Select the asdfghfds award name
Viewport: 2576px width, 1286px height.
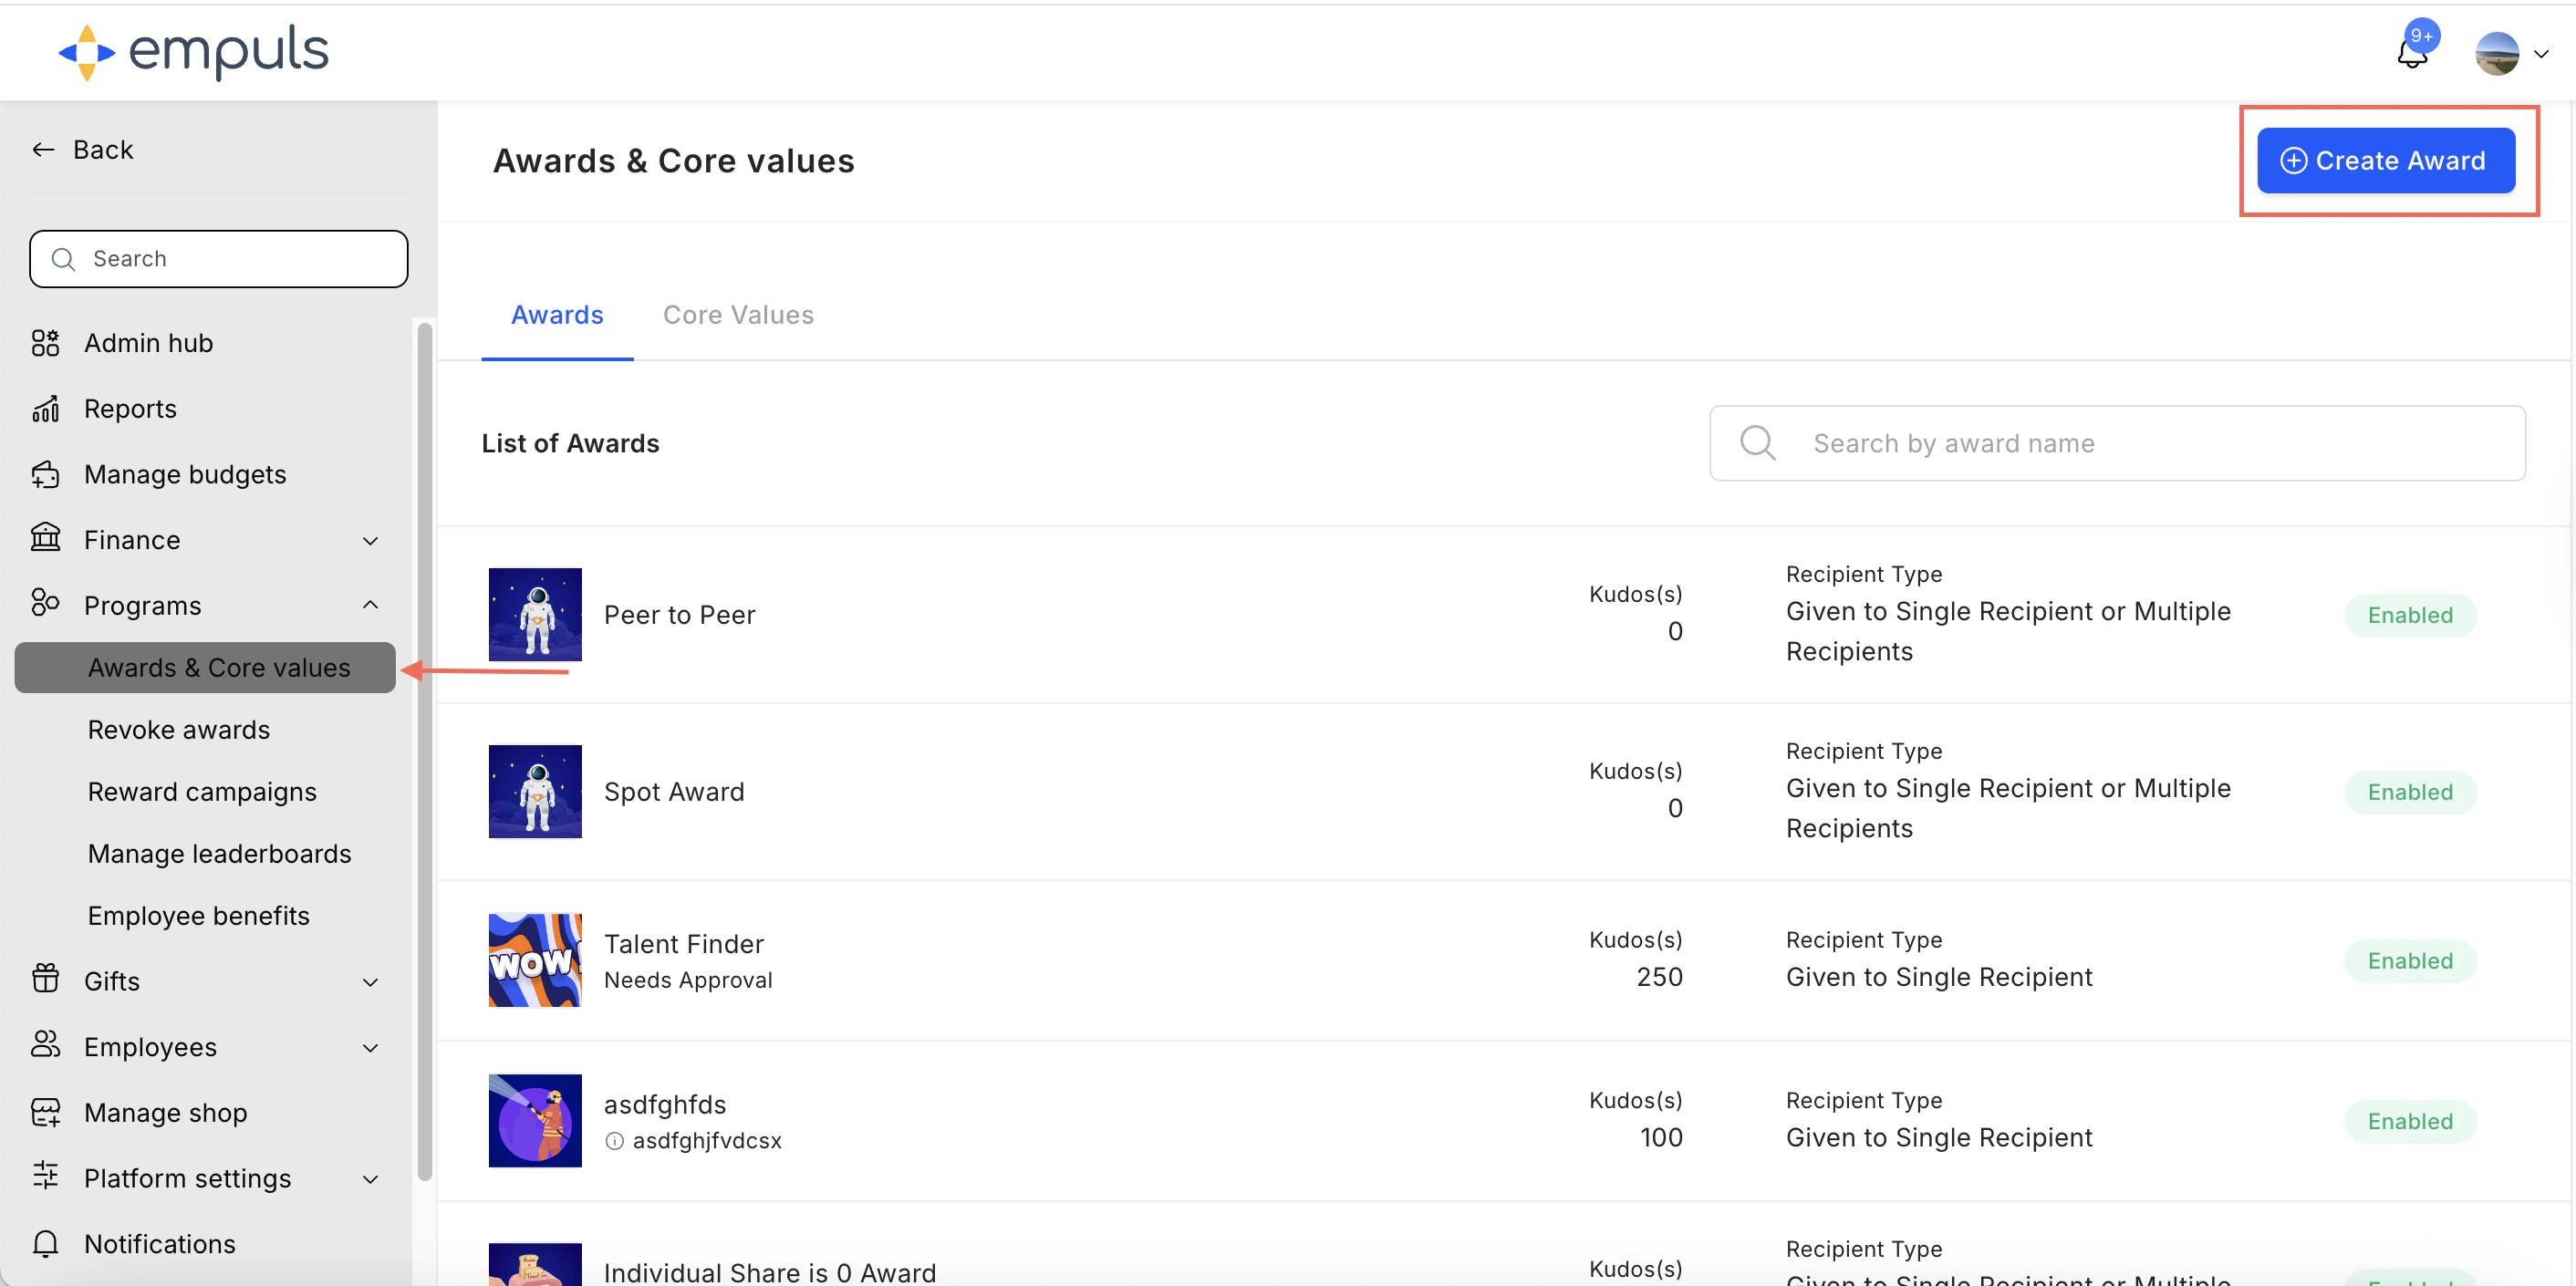pyautogui.click(x=665, y=1105)
